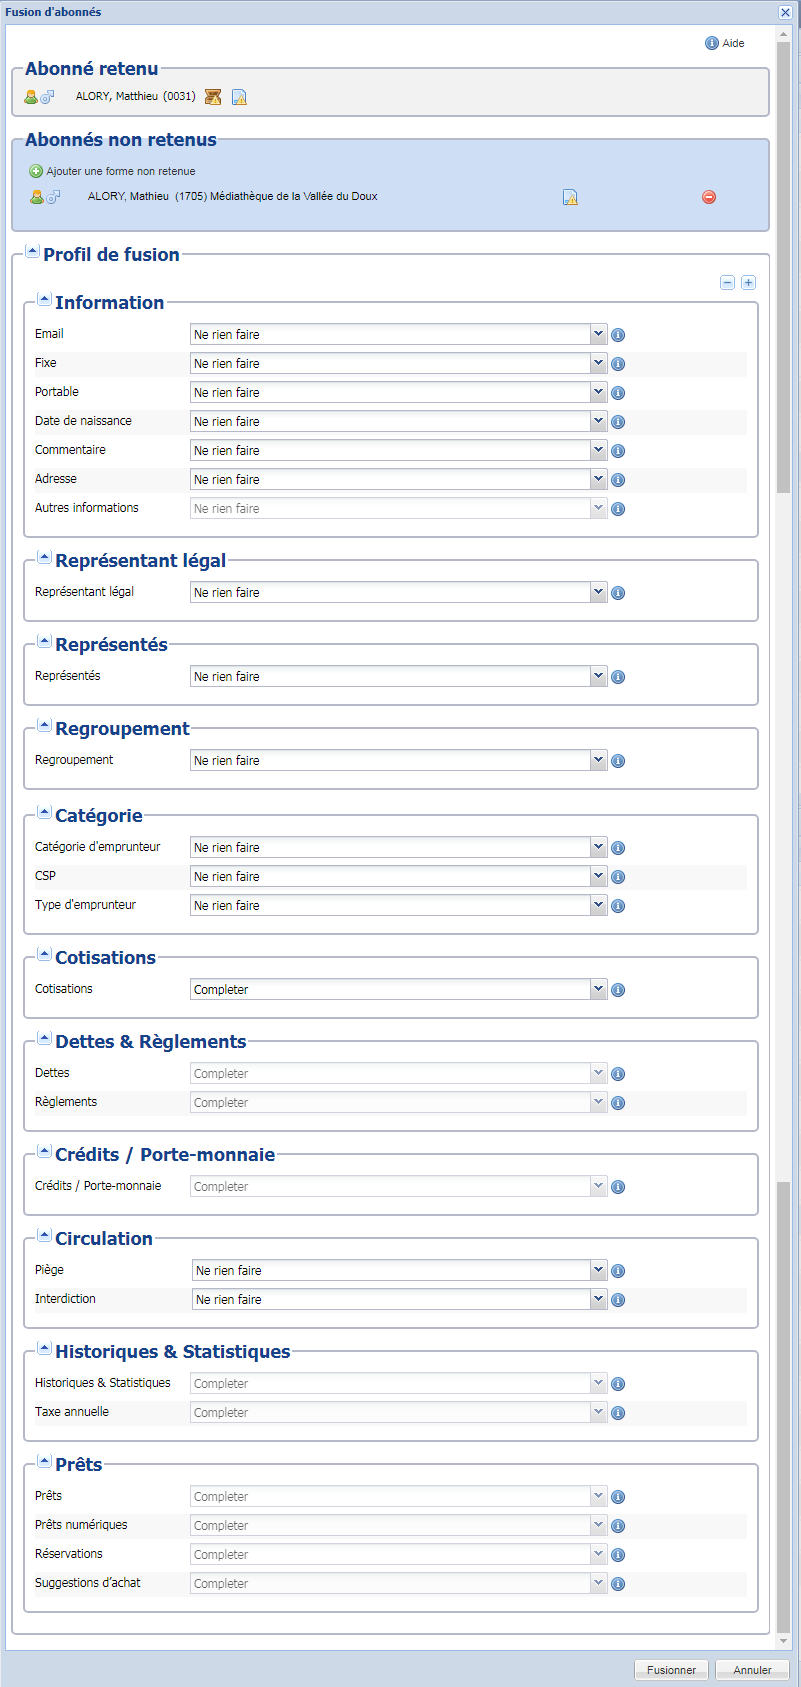Show info for the Interdiction field

618,1300
